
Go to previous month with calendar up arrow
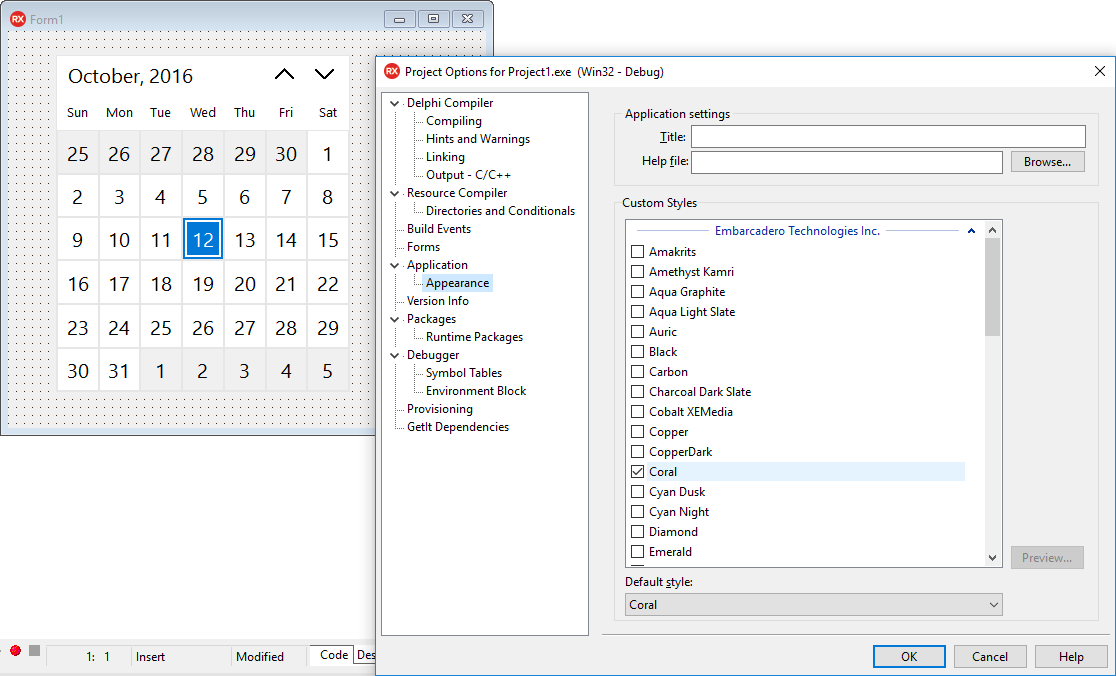coord(284,74)
